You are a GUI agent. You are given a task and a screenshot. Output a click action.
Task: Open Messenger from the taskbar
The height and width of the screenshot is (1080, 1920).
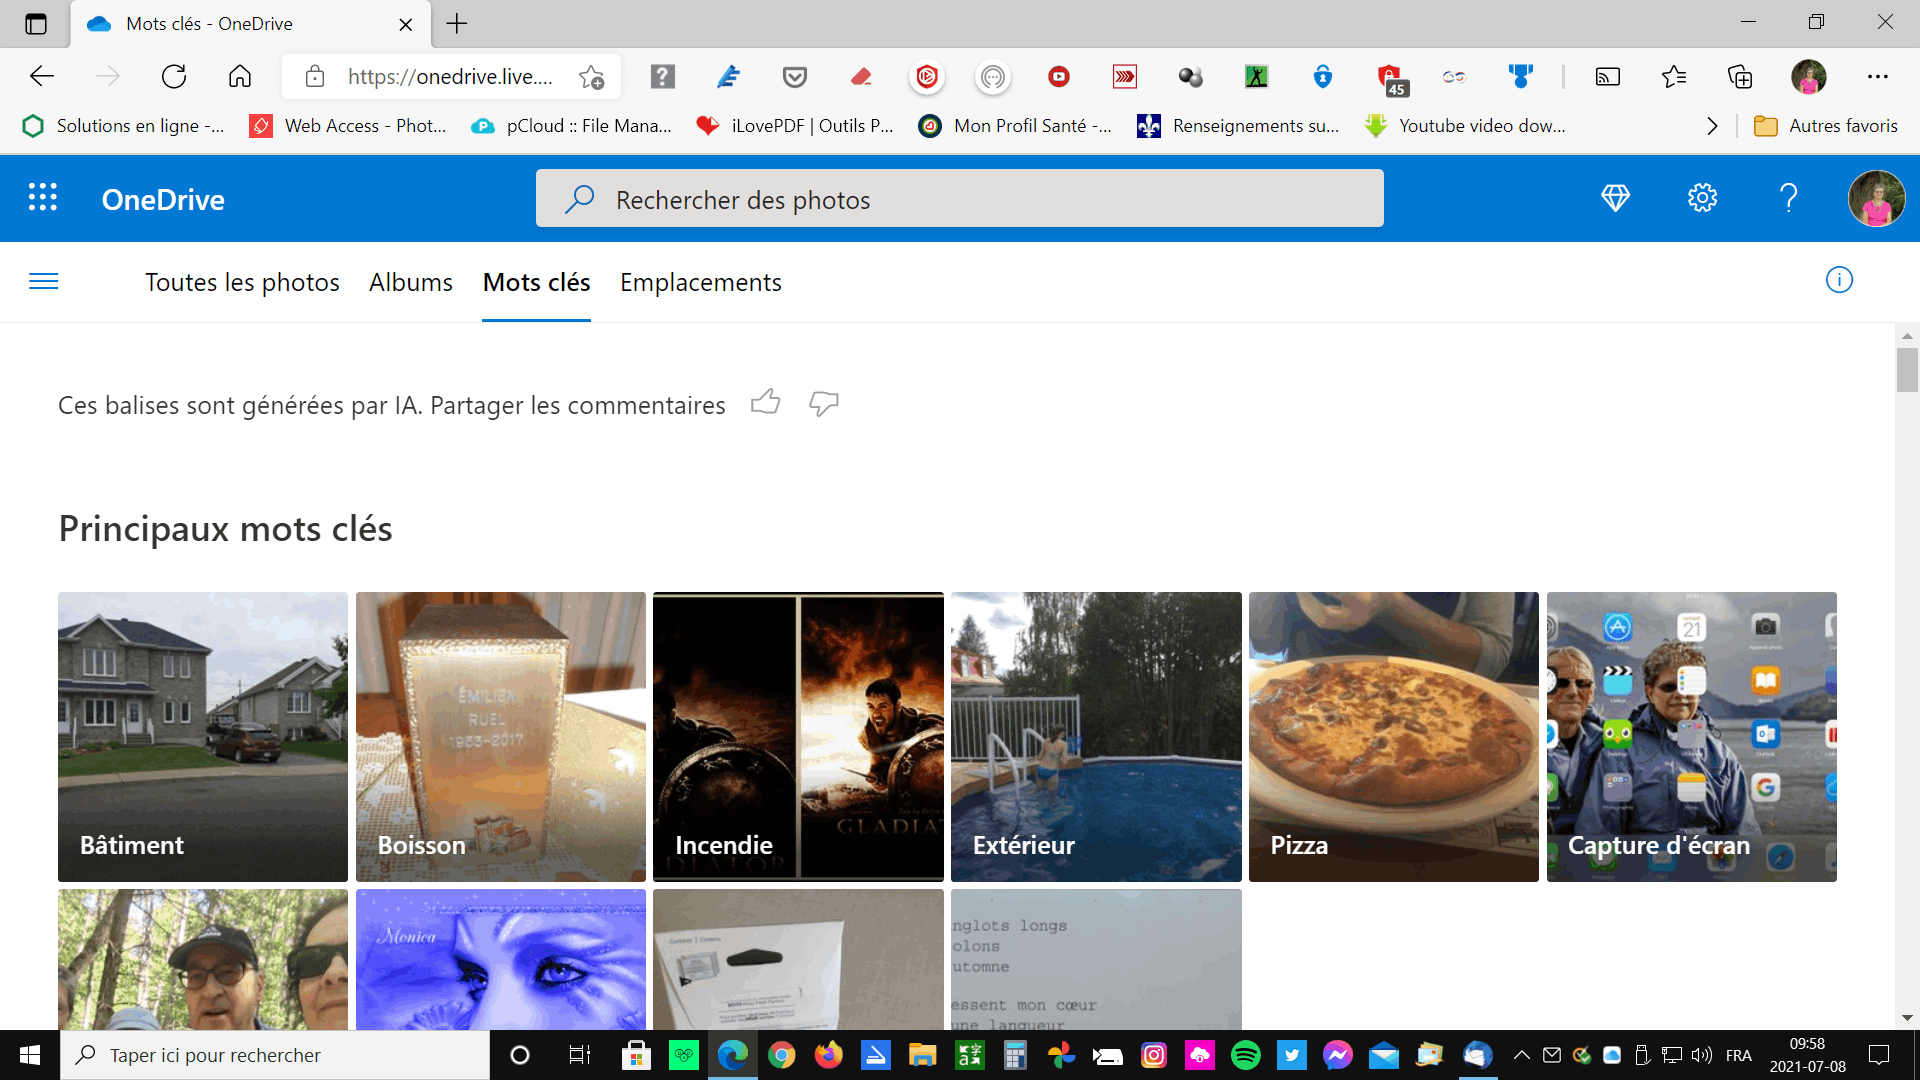[x=1337, y=1055]
